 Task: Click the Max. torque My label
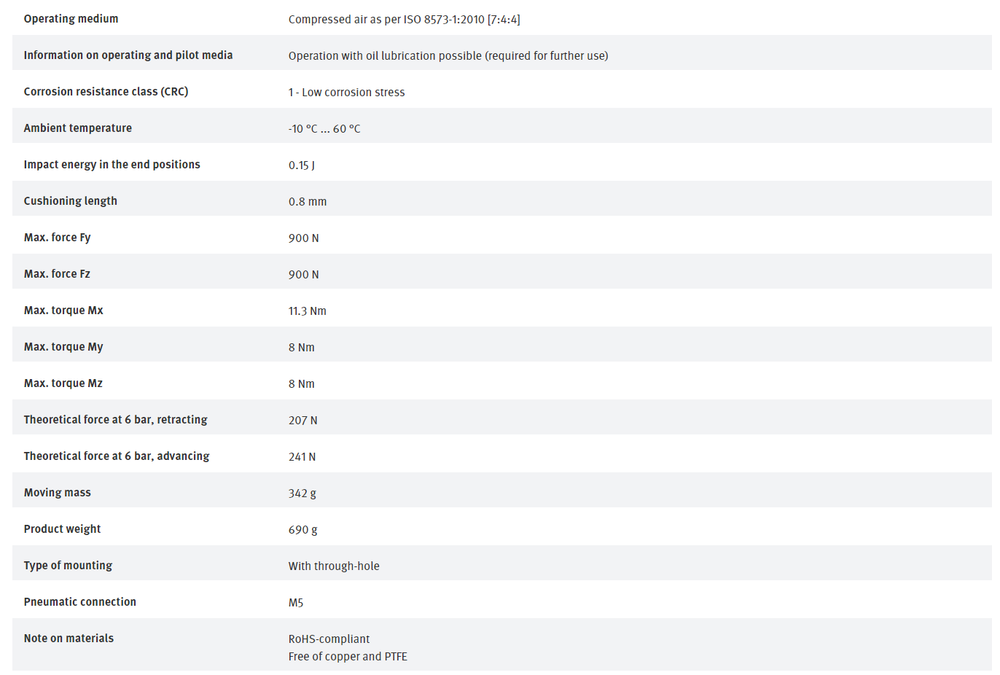click(63, 346)
